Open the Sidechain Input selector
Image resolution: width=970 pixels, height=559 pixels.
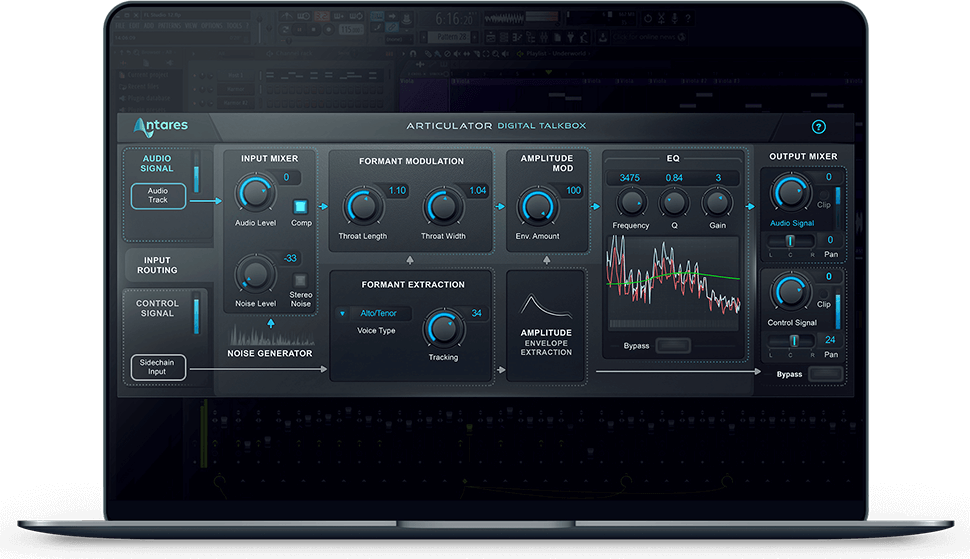(158, 367)
